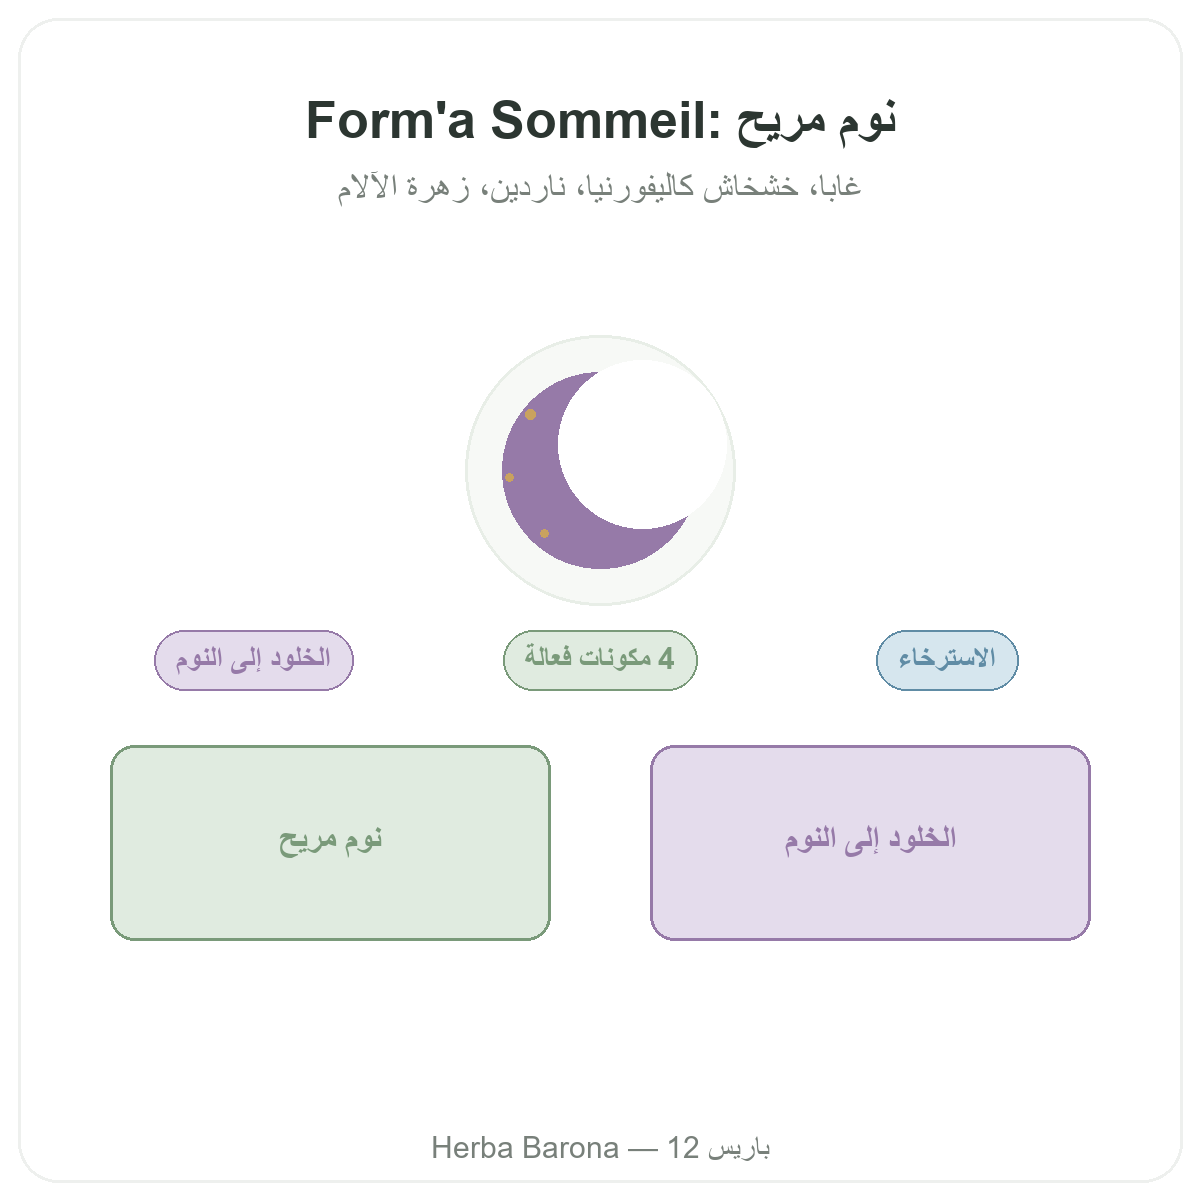The height and width of the screenshot is (1200, 1200).
Task: Click the footer text 12 باريس
Action: pos(719,1147)
